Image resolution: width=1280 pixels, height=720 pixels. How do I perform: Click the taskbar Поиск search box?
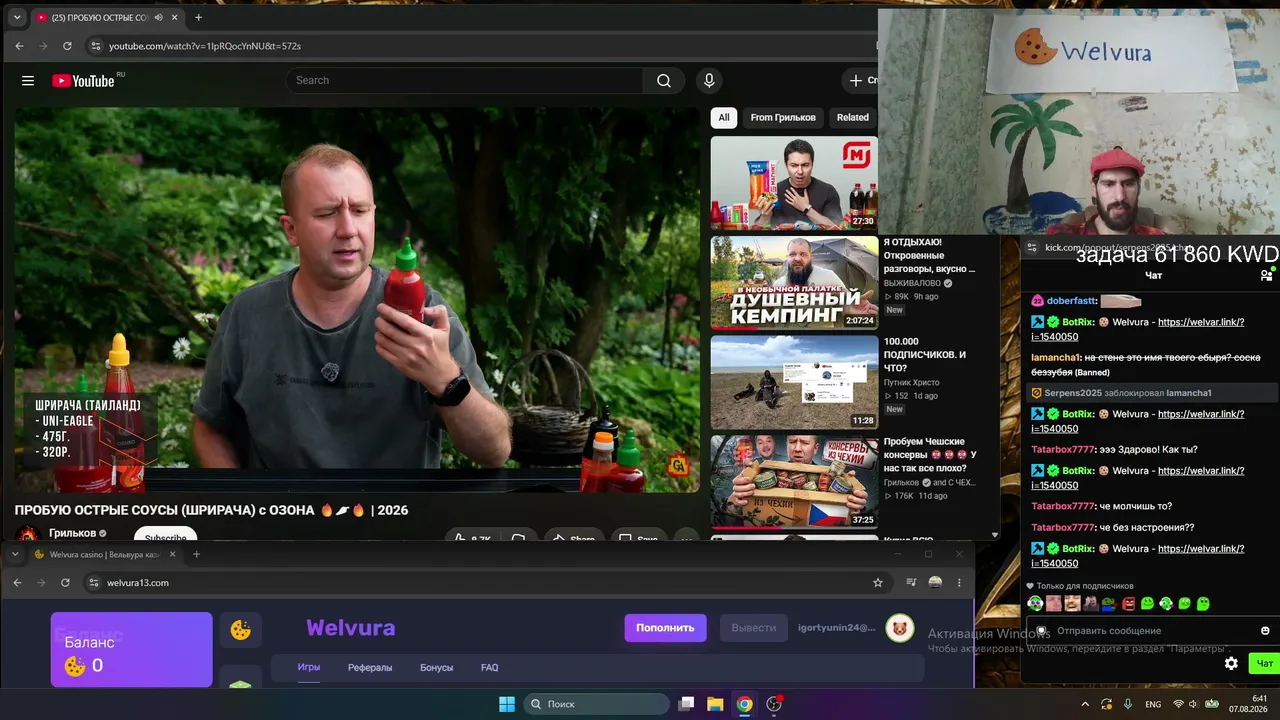coord(597,704)
